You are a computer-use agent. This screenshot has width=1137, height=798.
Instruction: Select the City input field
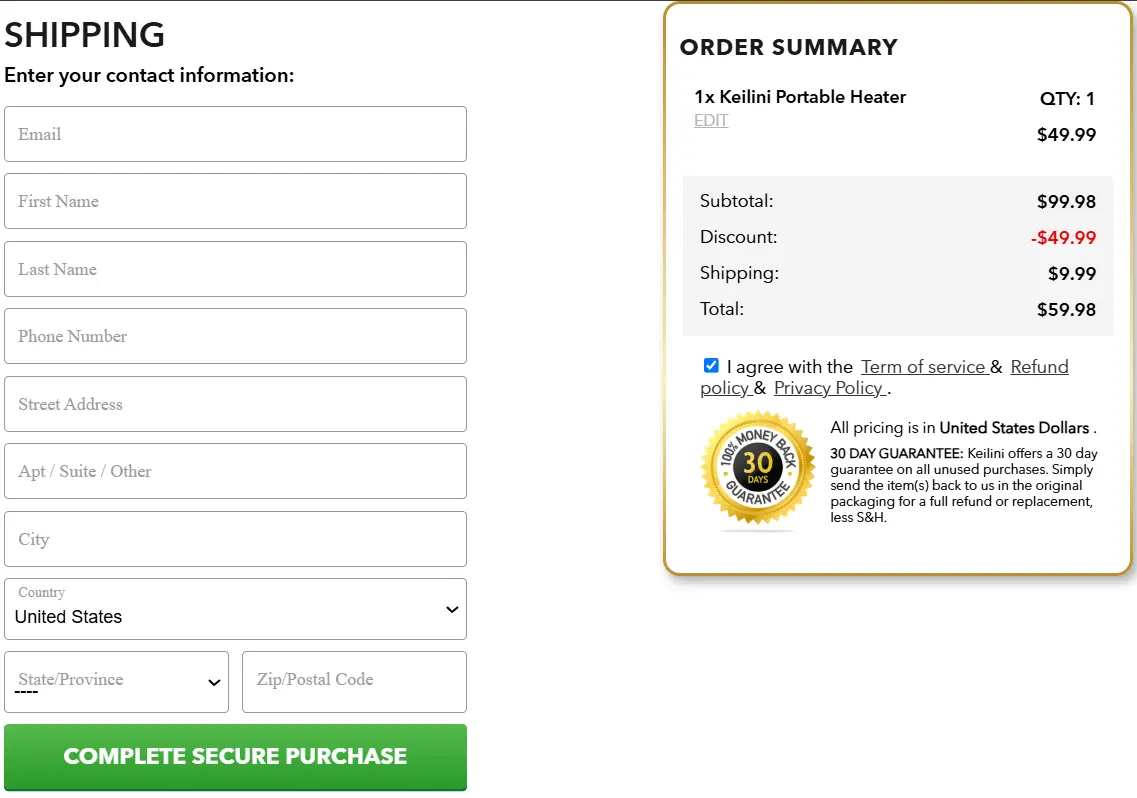tap(235, 539)
